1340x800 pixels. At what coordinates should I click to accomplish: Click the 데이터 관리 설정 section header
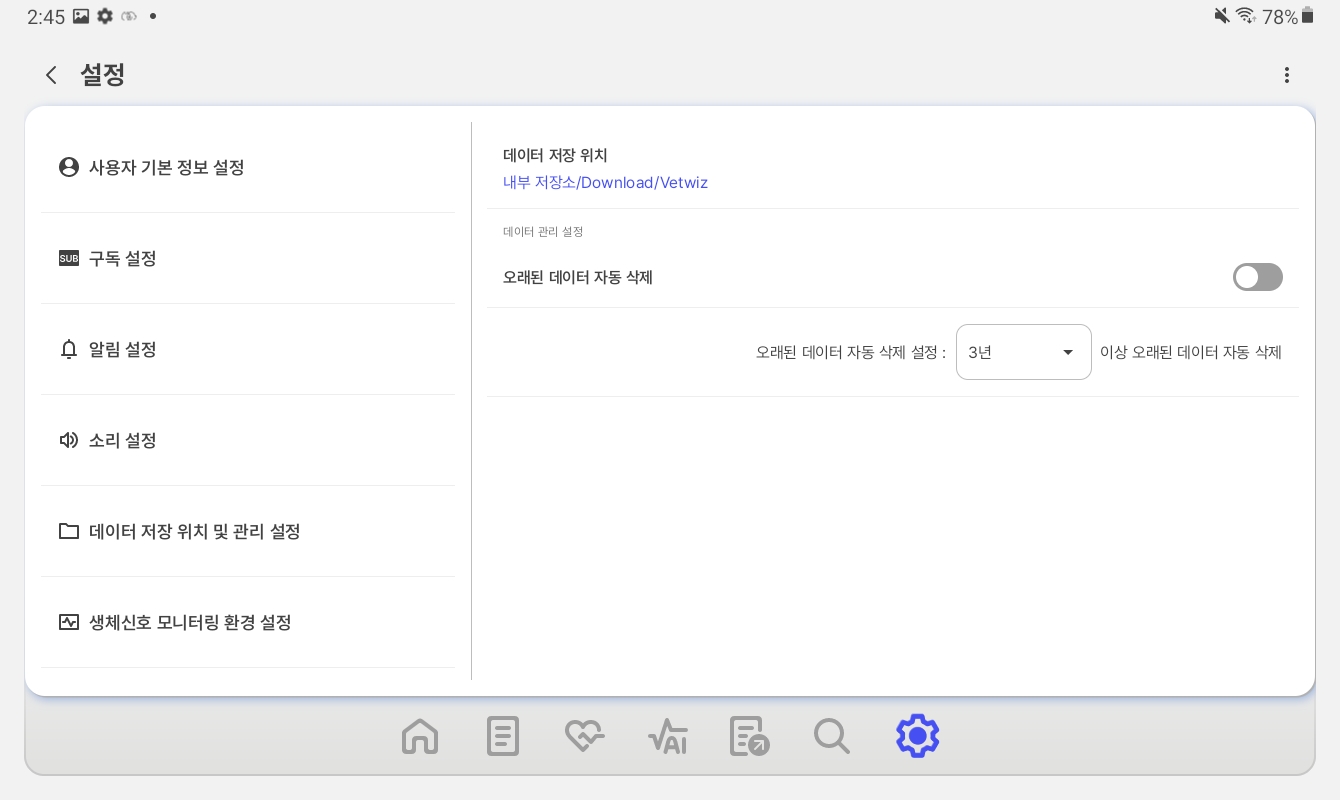pyautogui.click(x=543, y=231)
